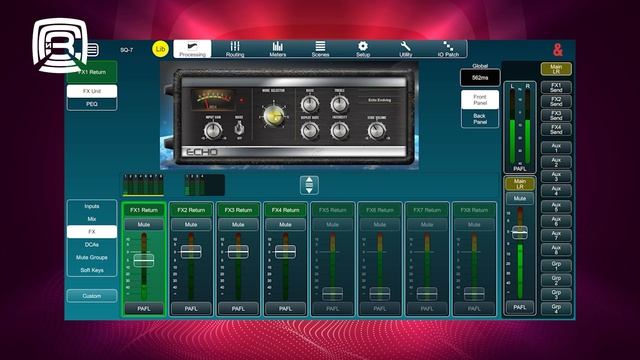Select the FX1 Return channel name
The height and width of the screenshot is (360, 640).
pyautogui.click(x=144, y=210)
